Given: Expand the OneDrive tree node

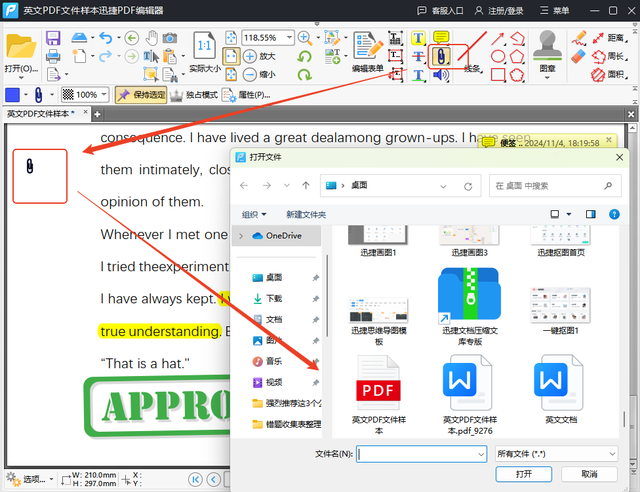Looking at the screenshot, I should [241, 236].
